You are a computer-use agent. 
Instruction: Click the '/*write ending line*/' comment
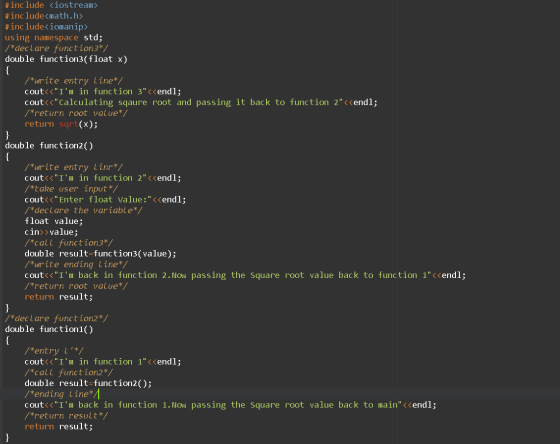pos(76,264)
